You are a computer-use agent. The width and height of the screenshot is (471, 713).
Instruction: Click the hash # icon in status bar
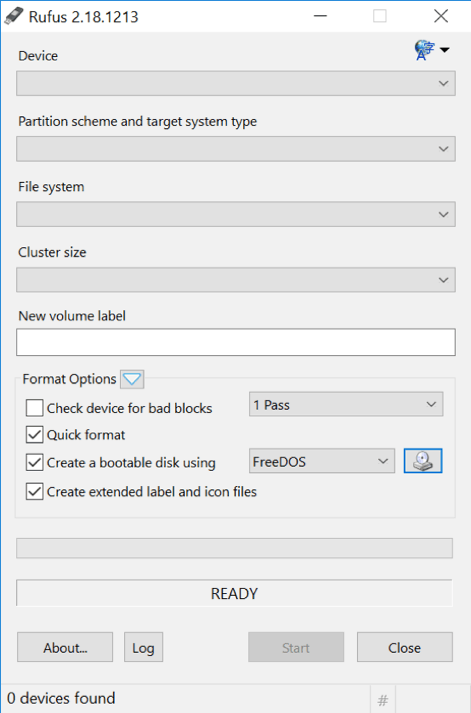click(383, 699)
